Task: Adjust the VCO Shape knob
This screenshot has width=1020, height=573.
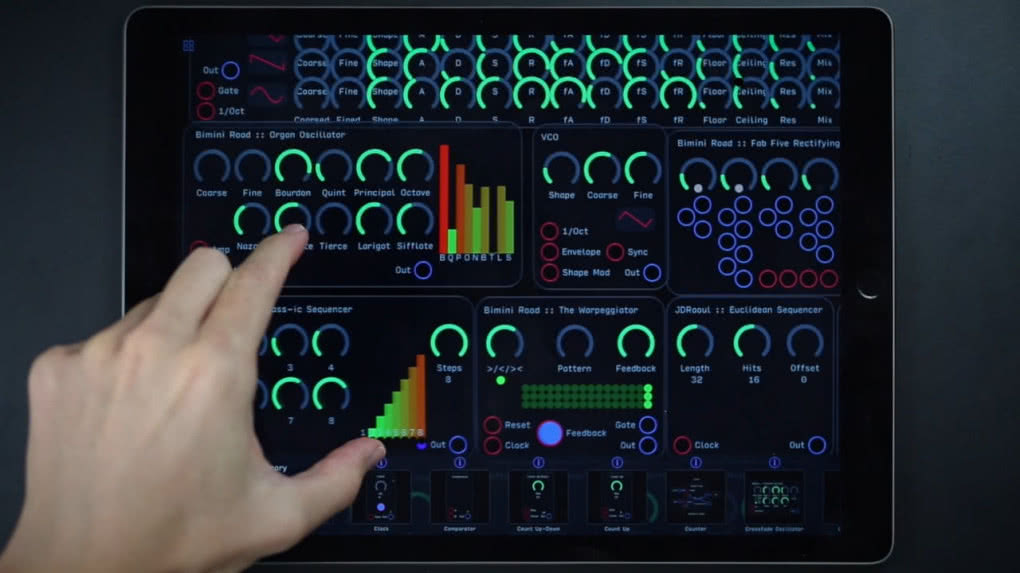Action: (561, 170)
